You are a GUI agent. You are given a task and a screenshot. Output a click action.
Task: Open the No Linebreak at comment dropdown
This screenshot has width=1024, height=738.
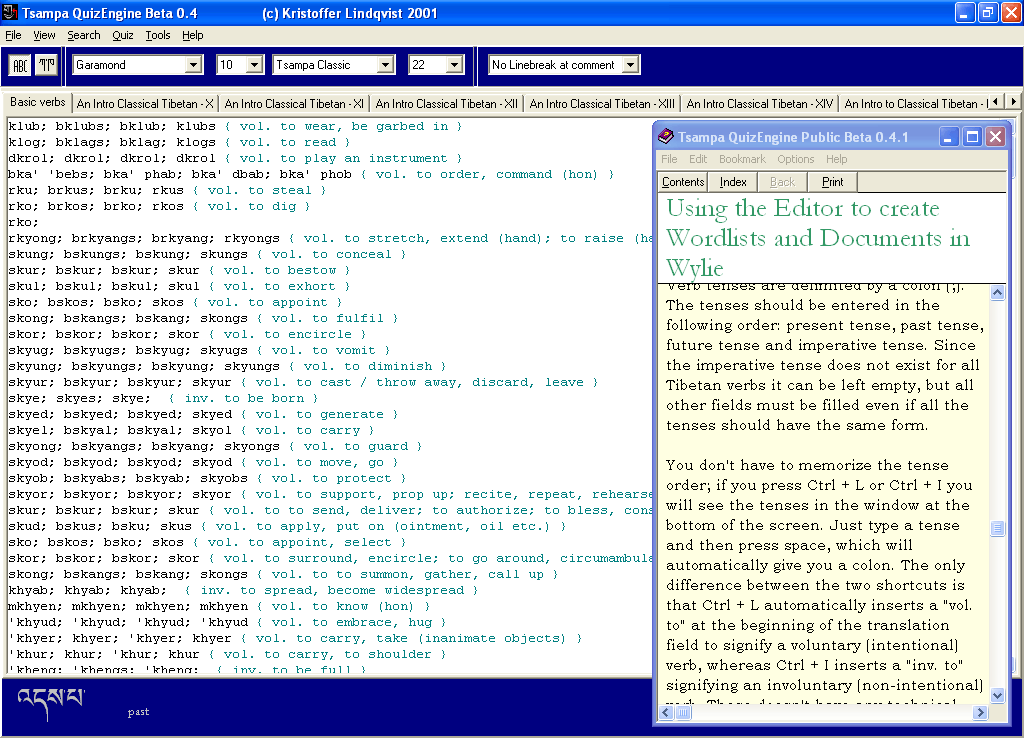[630, 65]
